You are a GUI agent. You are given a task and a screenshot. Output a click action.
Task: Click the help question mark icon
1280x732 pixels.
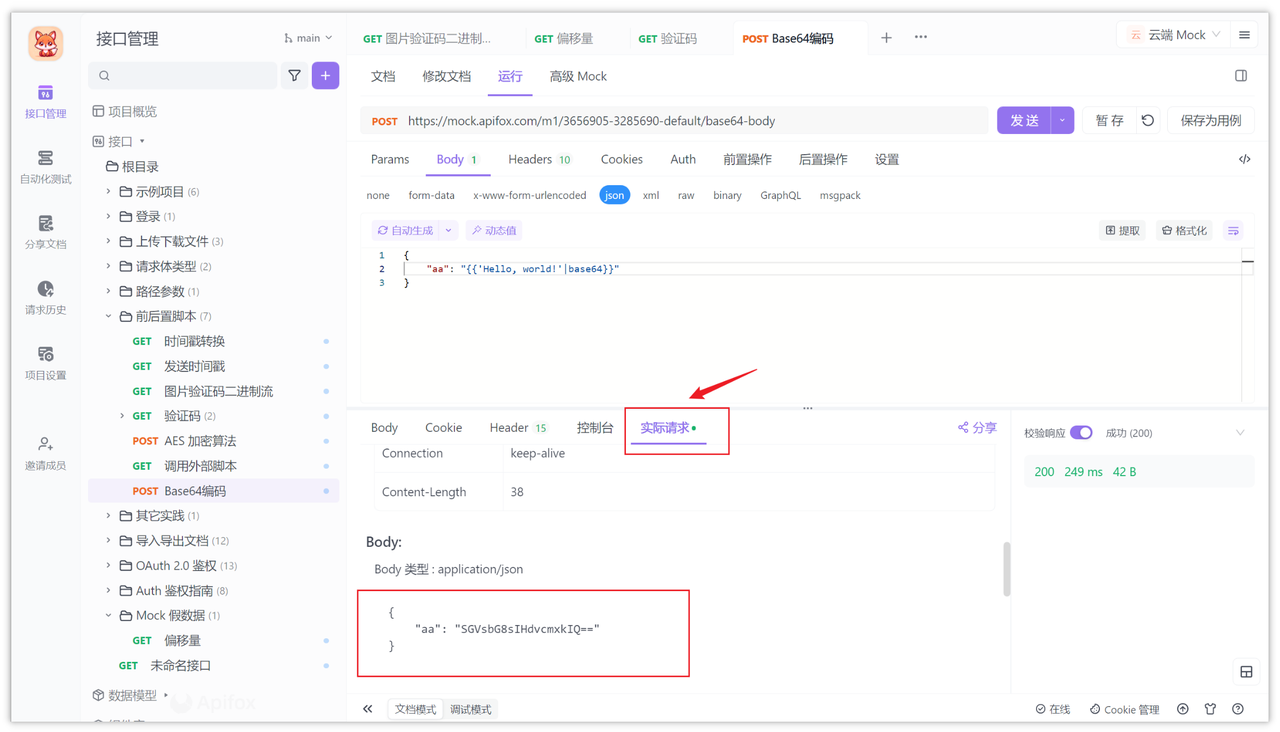[x=1238, y=709]
